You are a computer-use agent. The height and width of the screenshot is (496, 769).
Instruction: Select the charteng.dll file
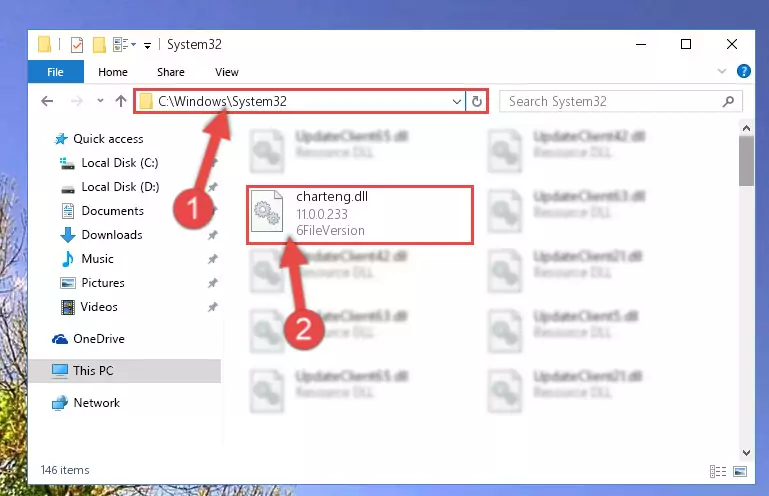pyautogui.click(x=360, y=214)
